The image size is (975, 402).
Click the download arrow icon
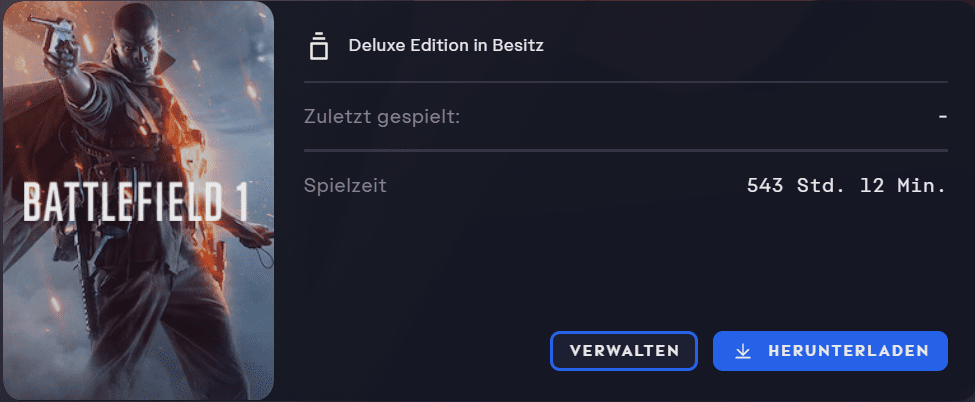(742, 351)
